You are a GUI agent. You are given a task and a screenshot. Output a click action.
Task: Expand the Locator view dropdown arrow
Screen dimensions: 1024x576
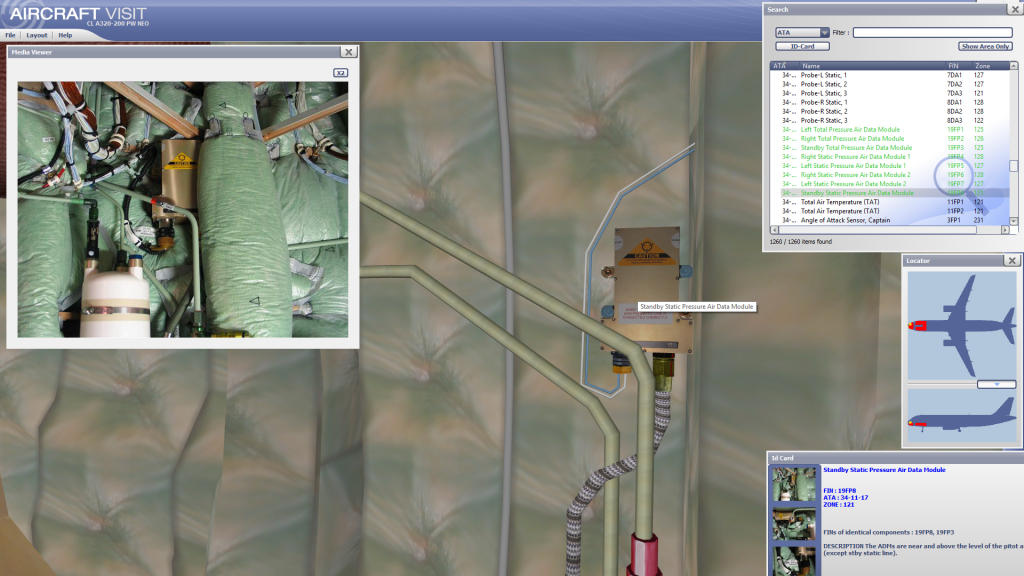point(997,385)
